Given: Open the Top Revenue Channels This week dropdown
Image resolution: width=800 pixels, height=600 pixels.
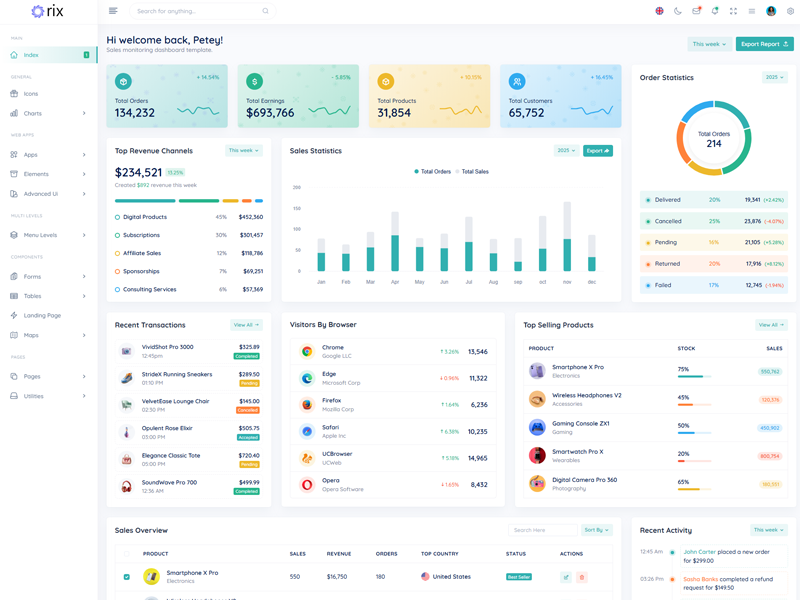Looking at the screenshot, I should 244,151.
